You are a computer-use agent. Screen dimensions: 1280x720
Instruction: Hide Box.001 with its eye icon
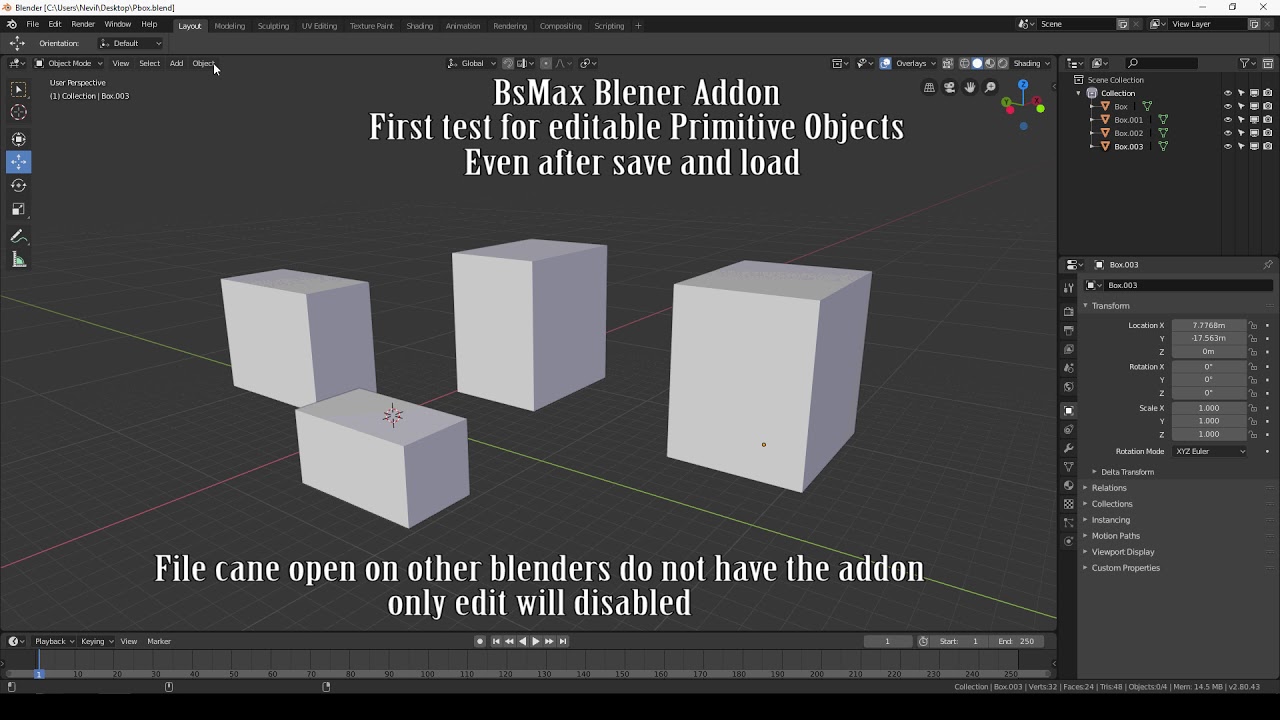[1228, 120]
